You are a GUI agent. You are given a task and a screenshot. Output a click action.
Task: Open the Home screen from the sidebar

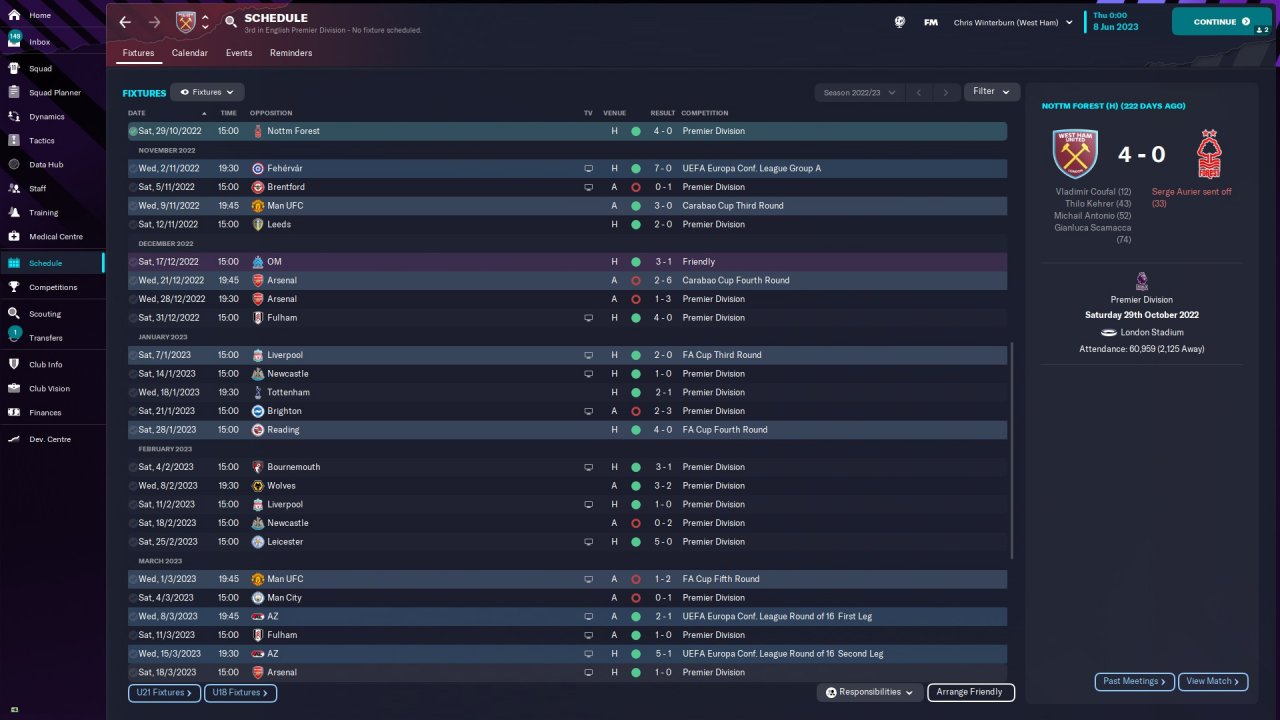[x=40, y=16]
